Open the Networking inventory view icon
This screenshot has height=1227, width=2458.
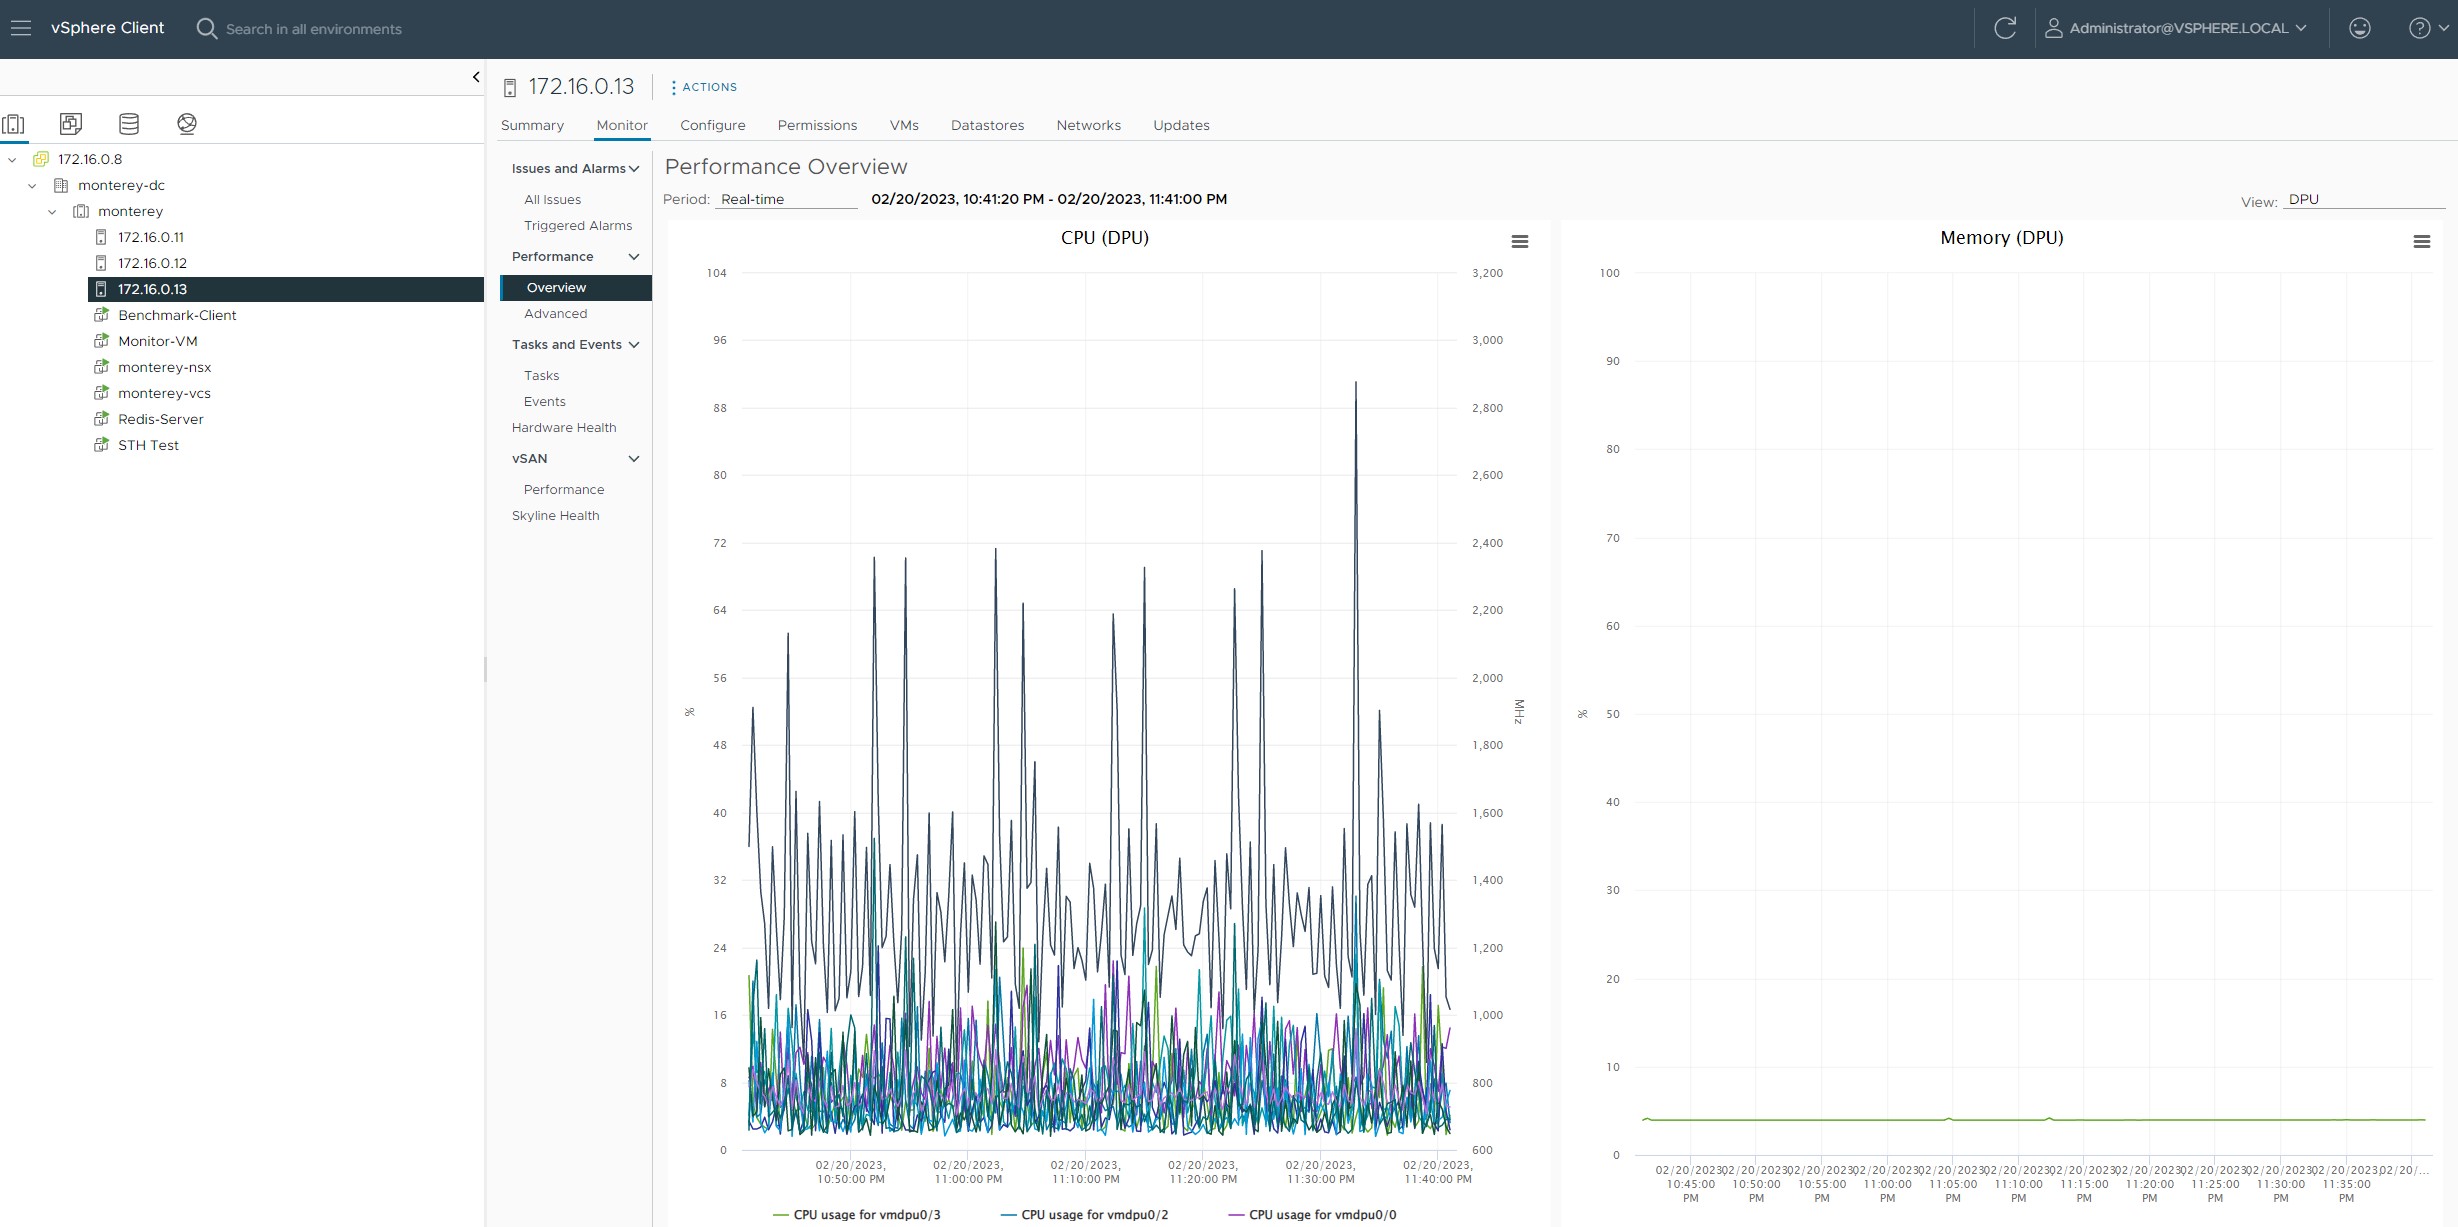pyautogui.click(x=187, y=124)
